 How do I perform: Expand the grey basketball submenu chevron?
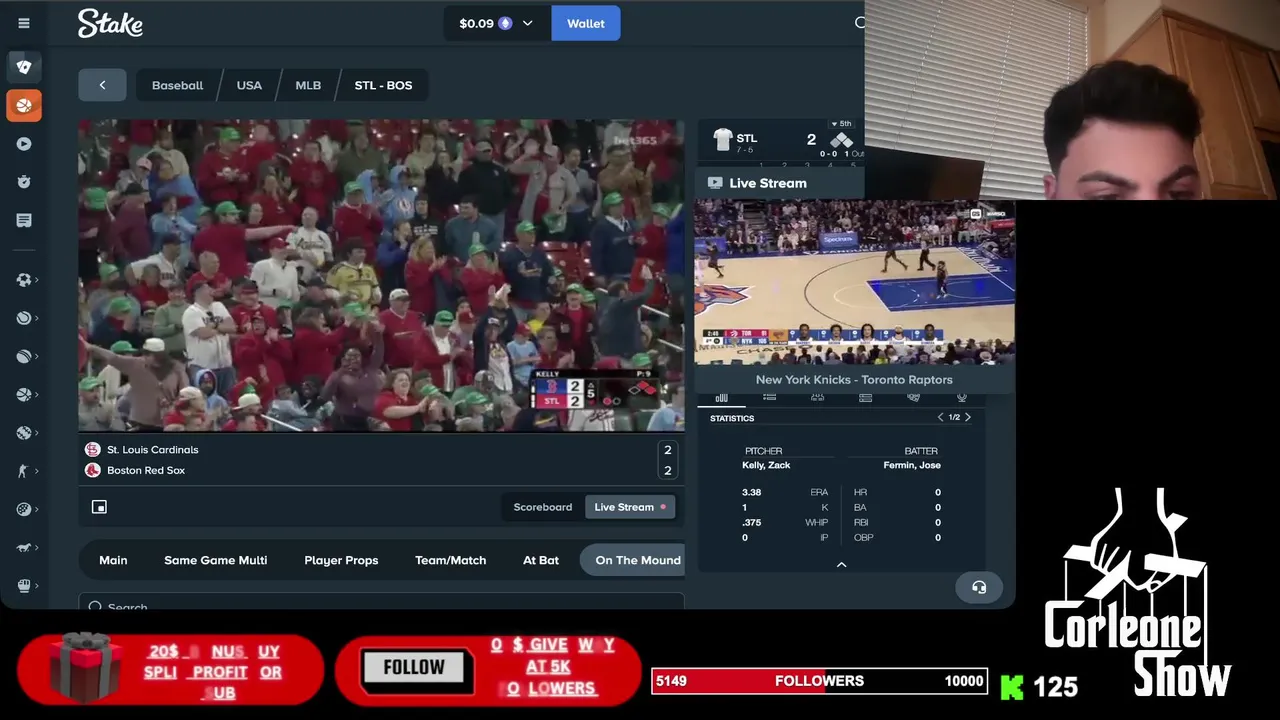(37, 395)
